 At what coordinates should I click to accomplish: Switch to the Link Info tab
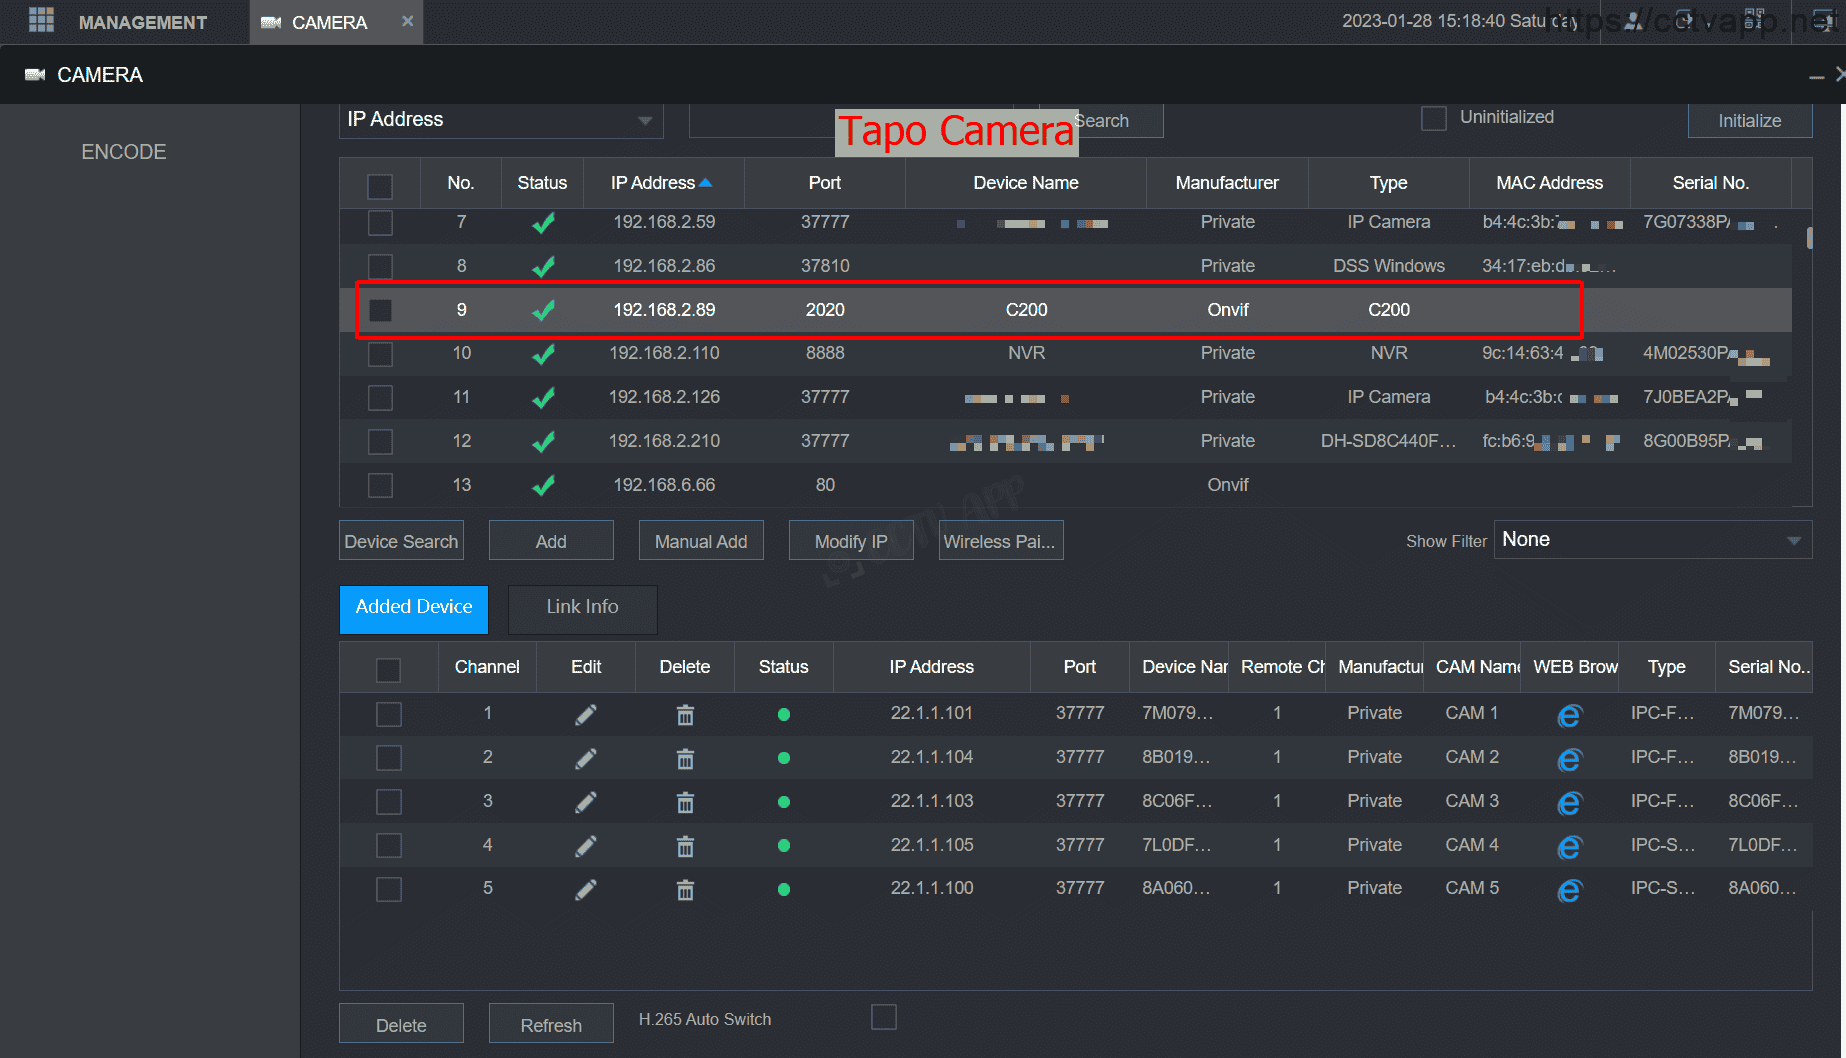click(x=582, y=608)
